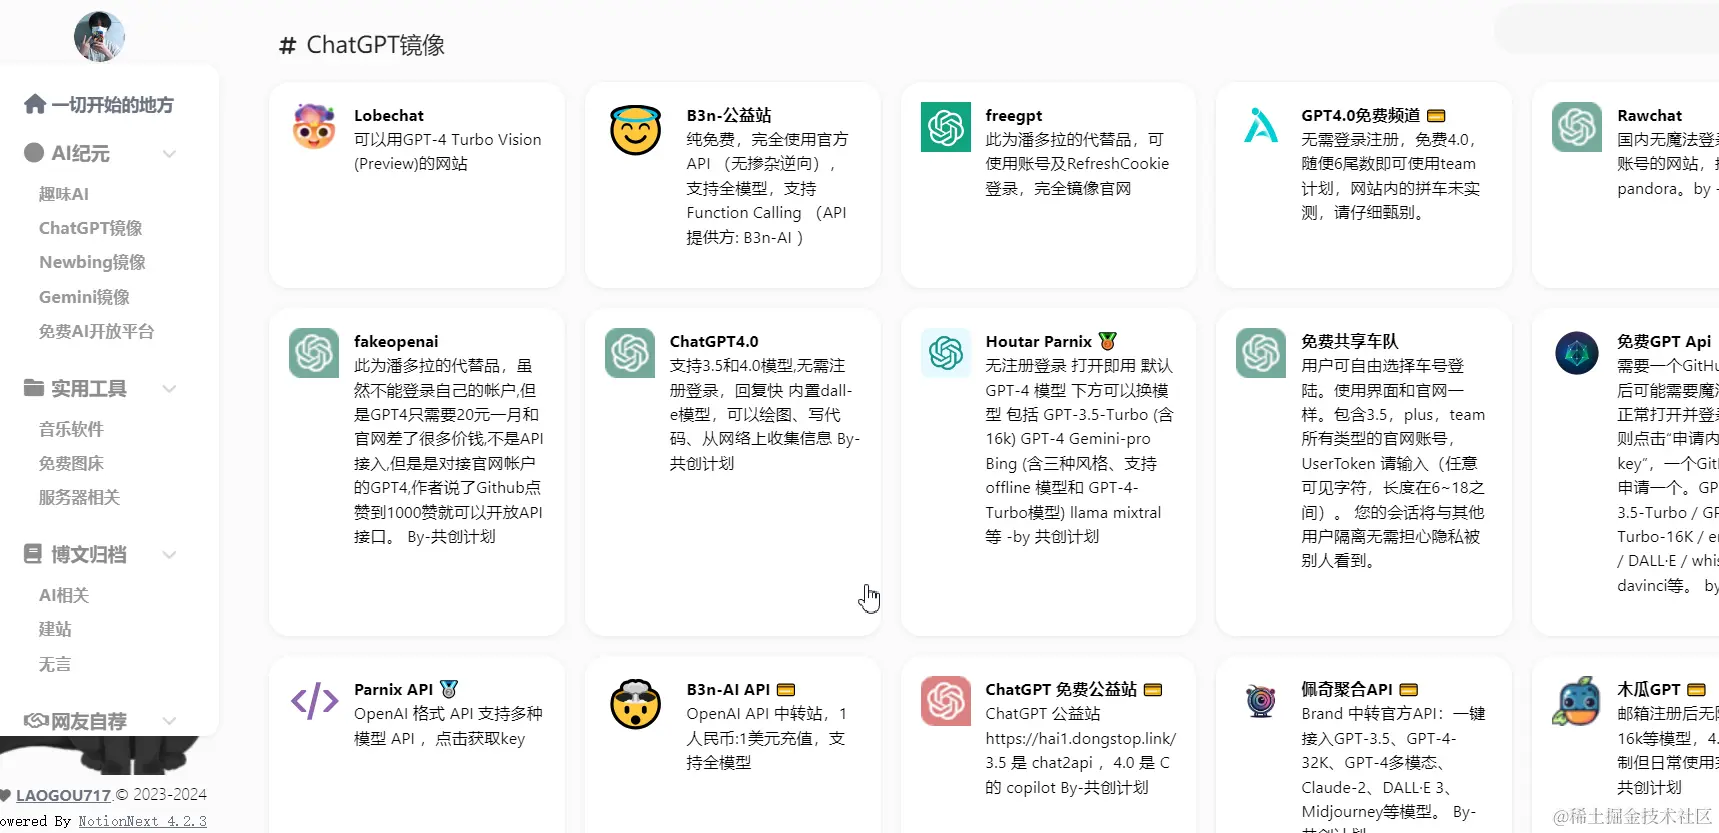Click the profile avatar photo
Image resolution: width=1719 pixels, height=833 pixels.
pyautogui.click(x=99, y=37)
